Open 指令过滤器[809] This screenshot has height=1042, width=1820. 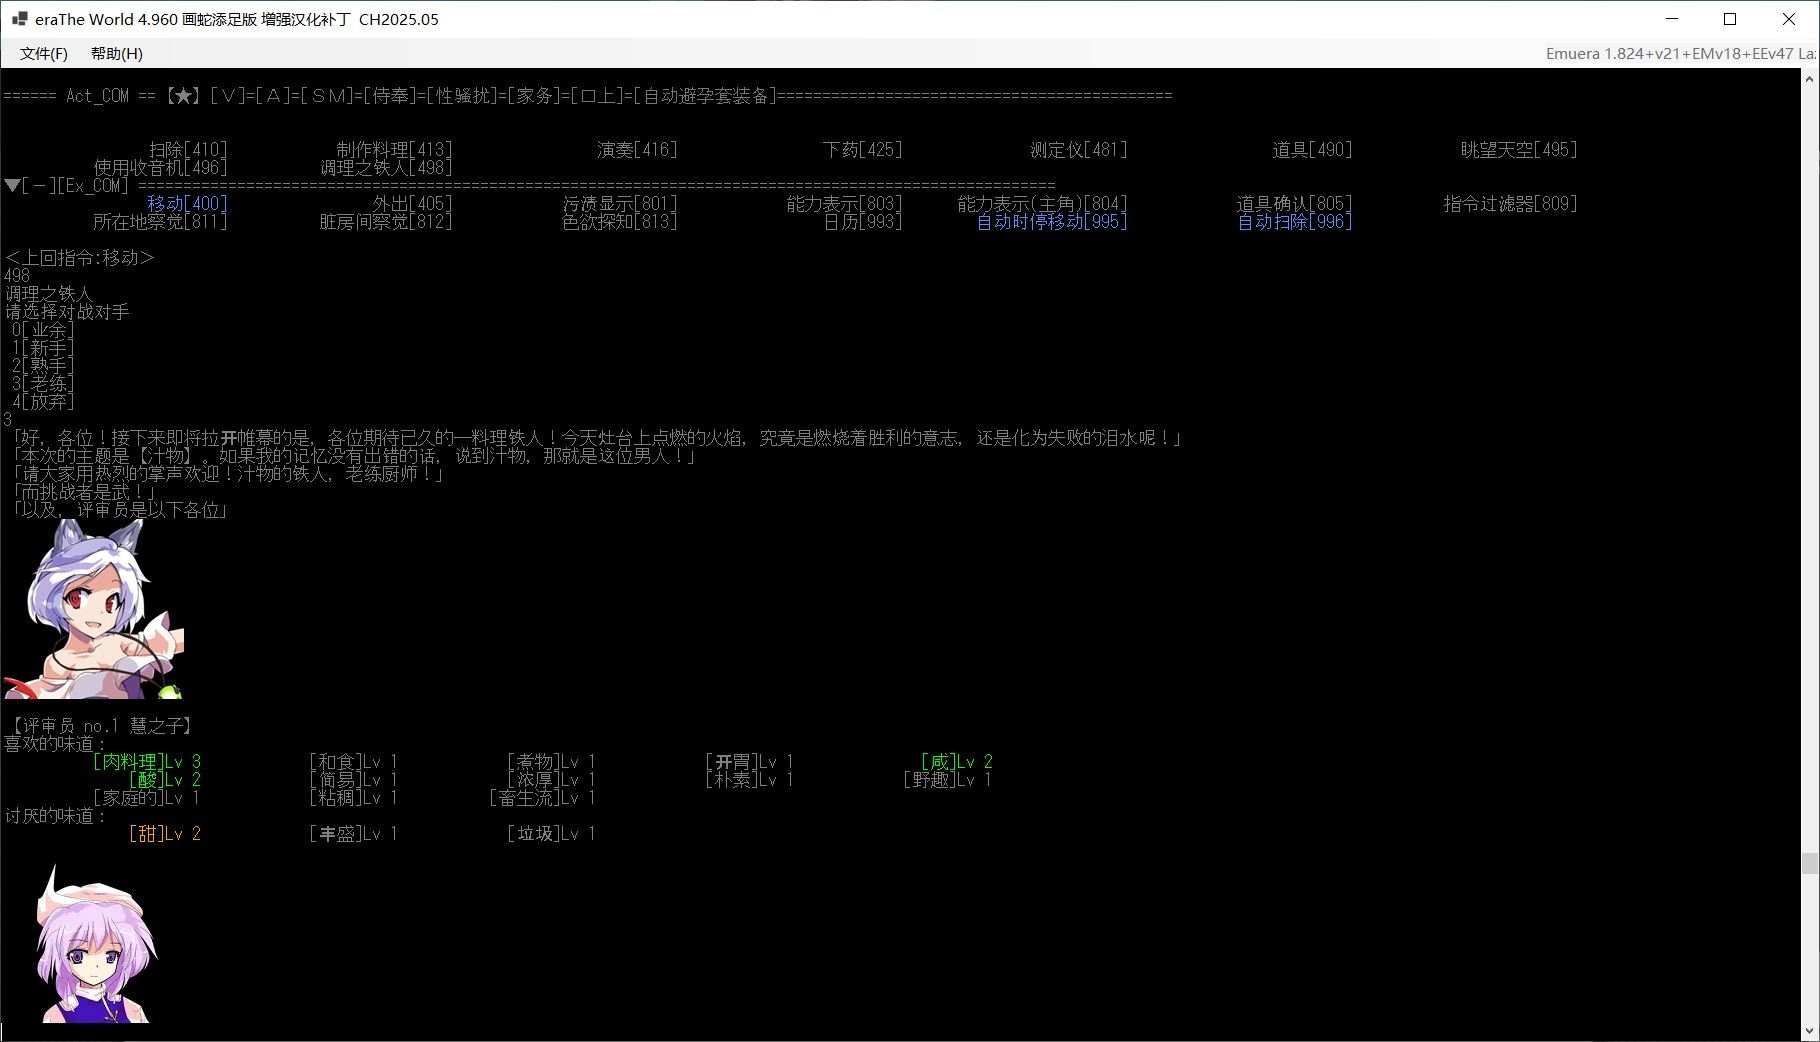click(1510, 204)
